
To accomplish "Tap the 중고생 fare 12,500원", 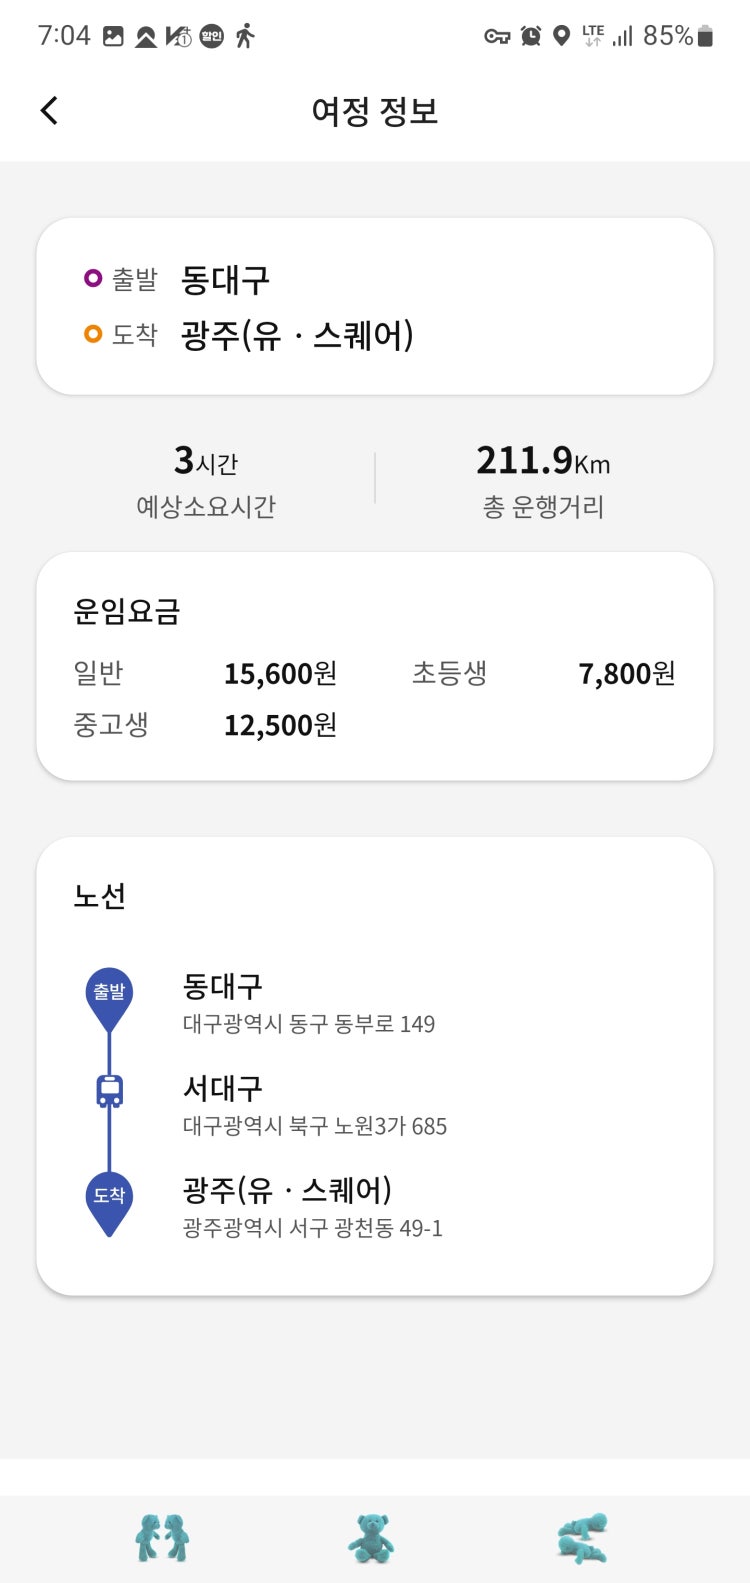I will point(280,725).
